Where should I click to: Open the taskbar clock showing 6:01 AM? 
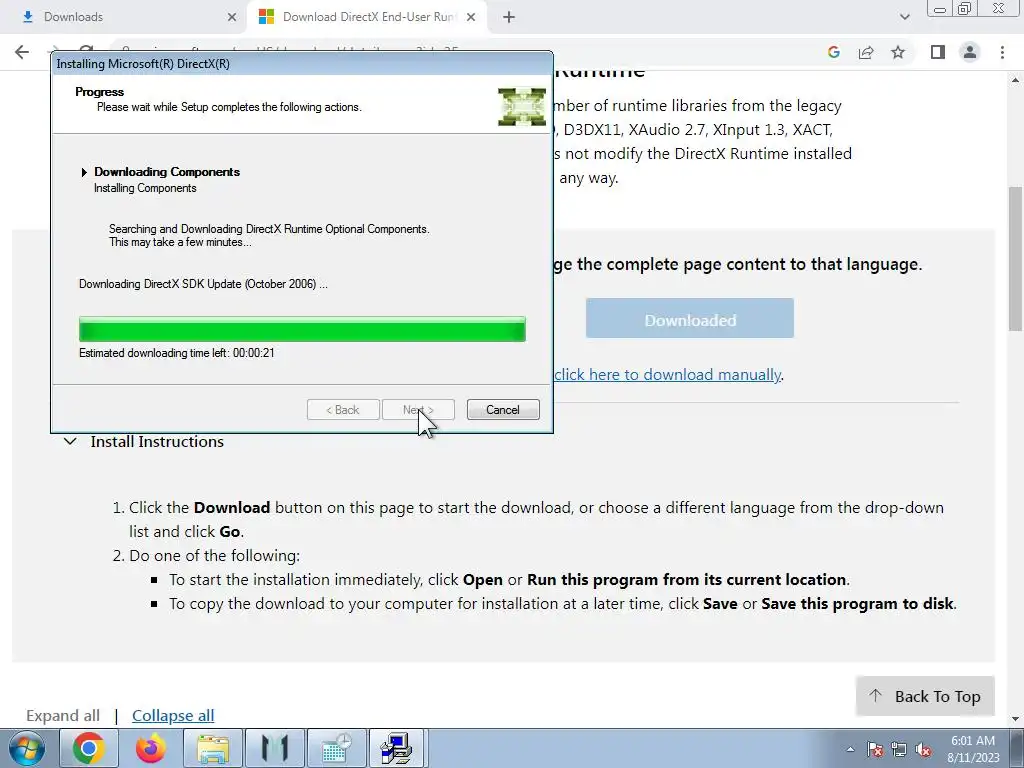pos(973,749)
